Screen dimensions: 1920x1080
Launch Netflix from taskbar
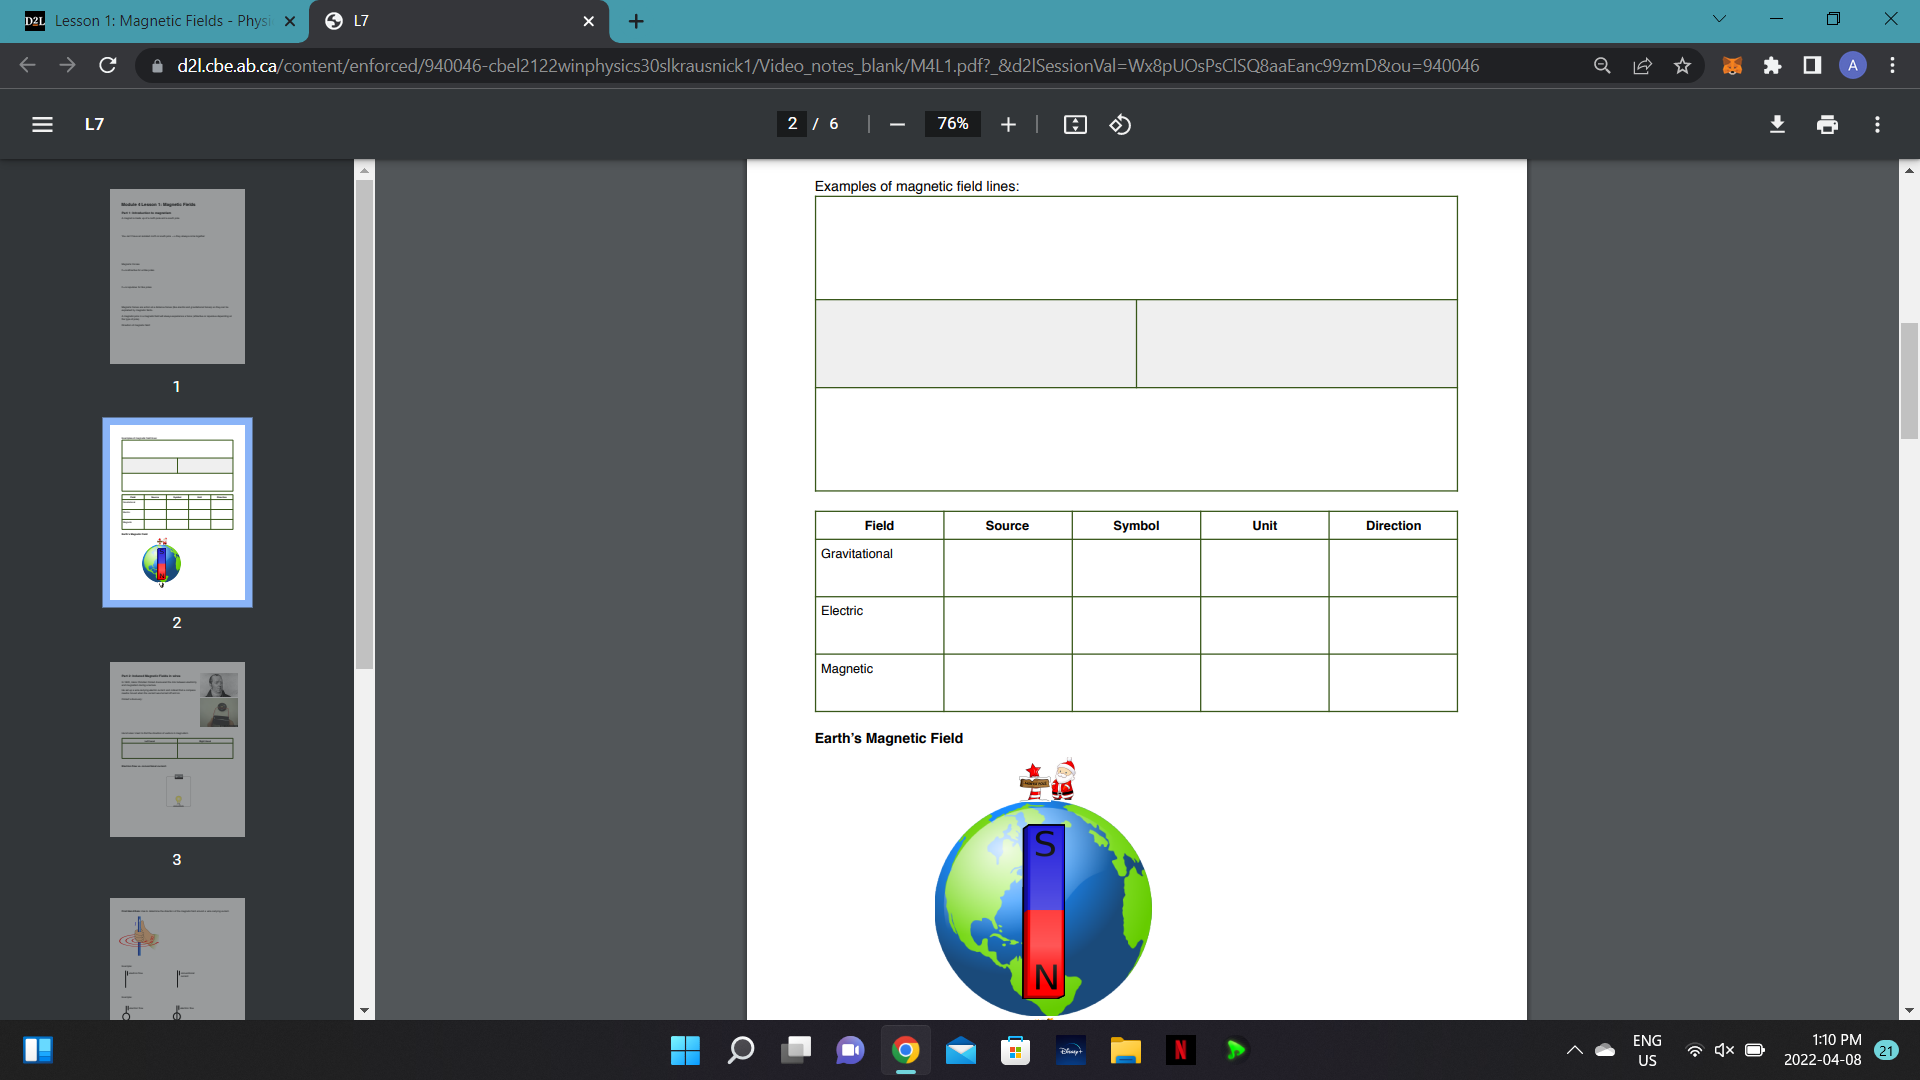pos(1180,1050)
